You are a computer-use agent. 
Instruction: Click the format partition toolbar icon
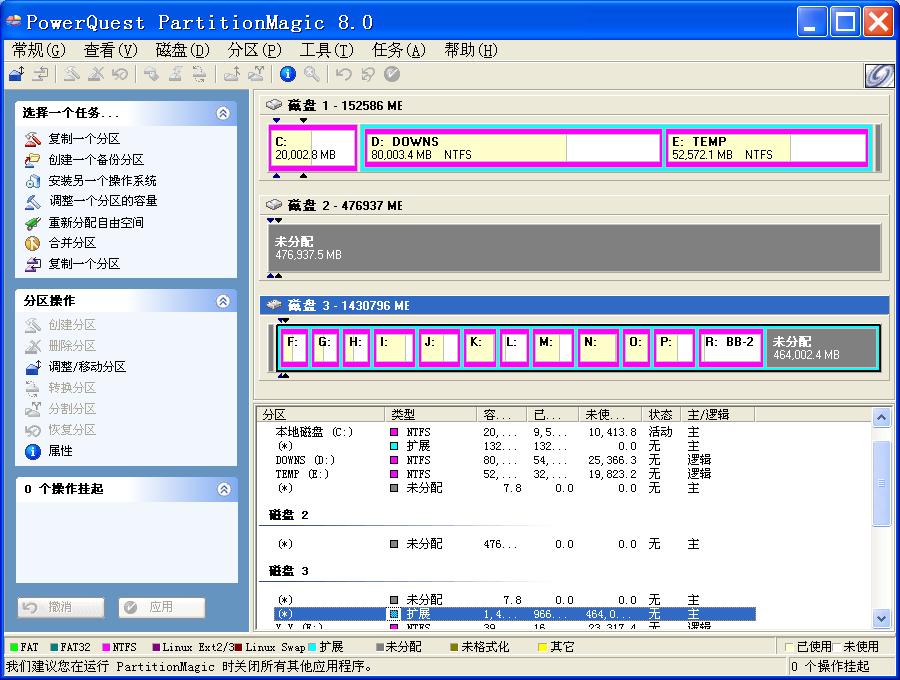[x=176, y=74]
